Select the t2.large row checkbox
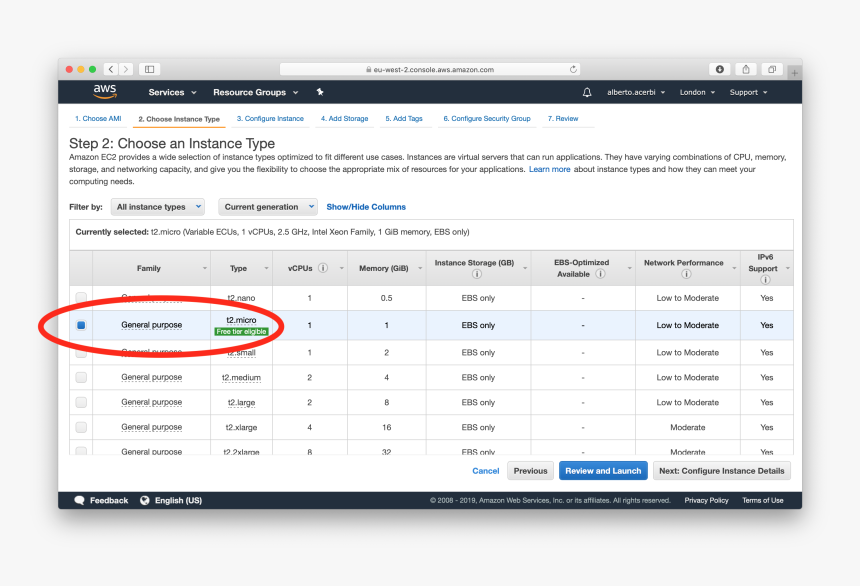The height and width of the screenshot is (586, 860). (x=81, y=402)
